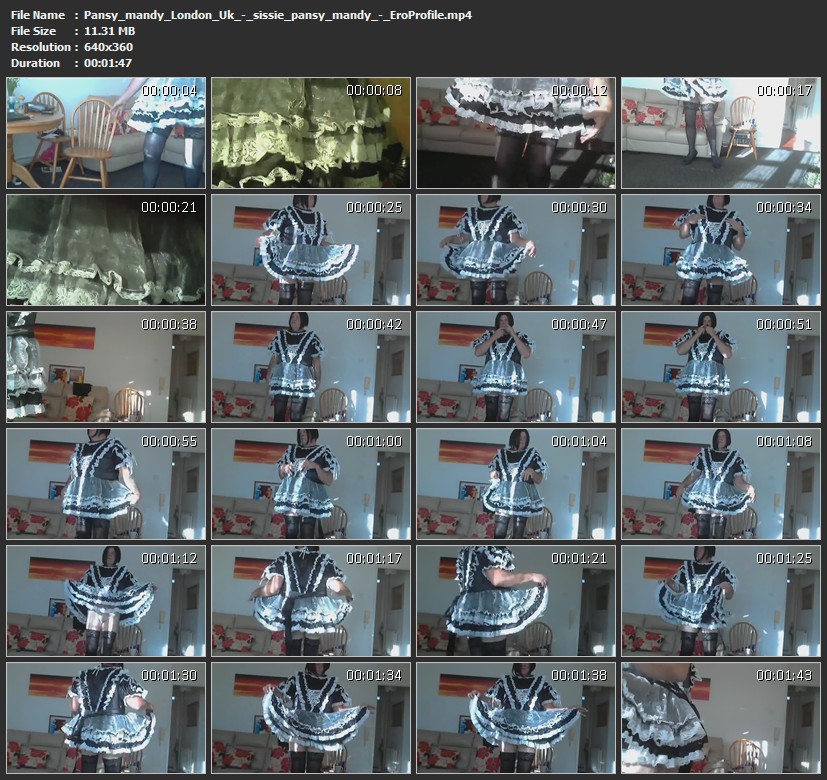Click the thumbnail stamped 00:00:04

[x=106, y=133]
